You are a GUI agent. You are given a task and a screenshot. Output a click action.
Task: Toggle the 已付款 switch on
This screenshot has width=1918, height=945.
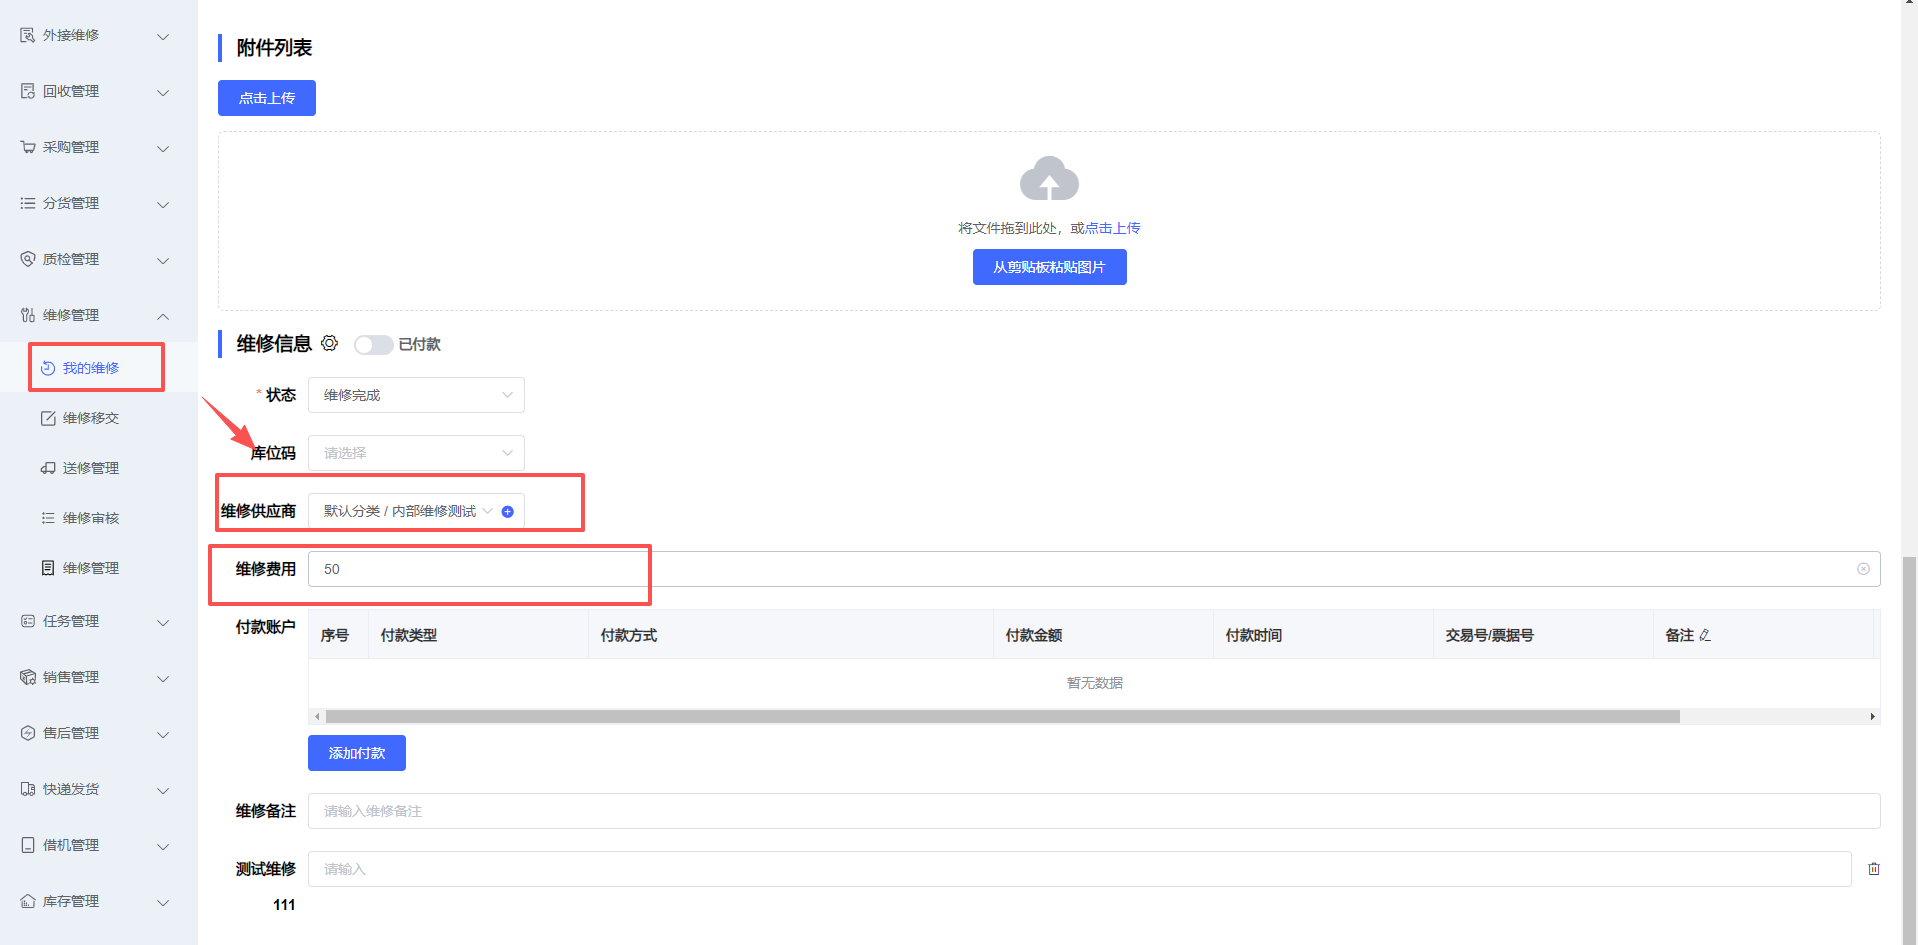click(373, 344)
